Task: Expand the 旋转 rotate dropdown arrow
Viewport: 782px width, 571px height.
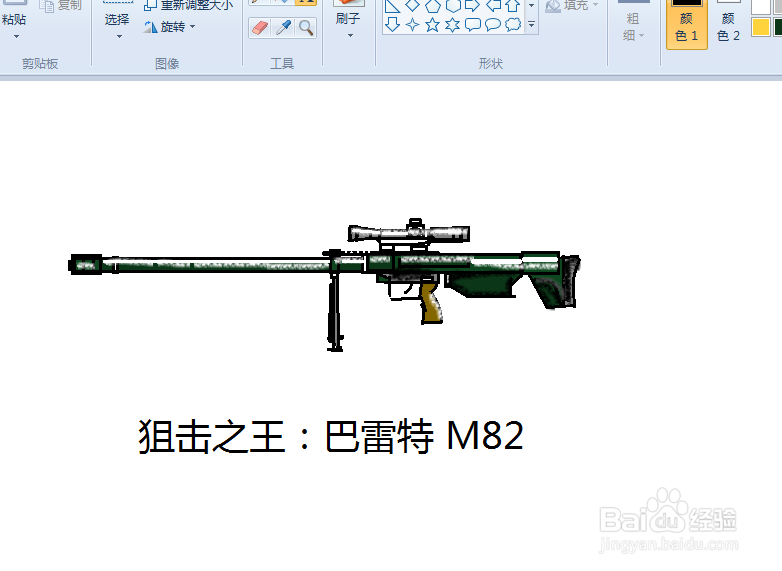Action: click(x=193, y=26)
